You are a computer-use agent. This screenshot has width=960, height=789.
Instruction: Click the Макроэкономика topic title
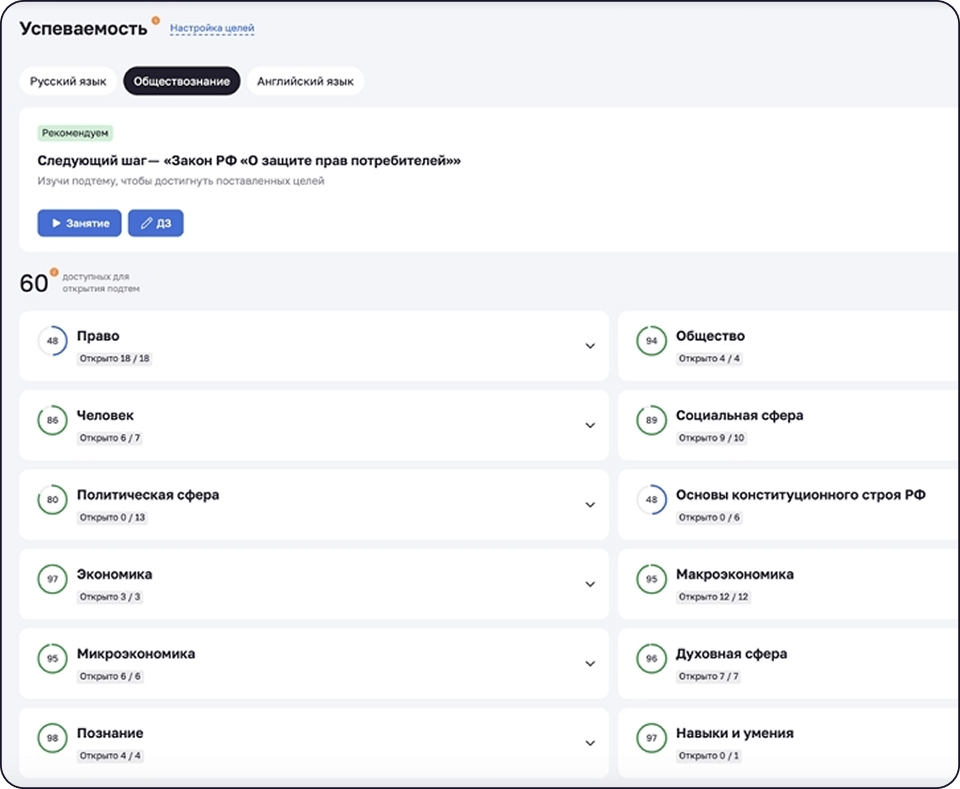click(734, 574)
